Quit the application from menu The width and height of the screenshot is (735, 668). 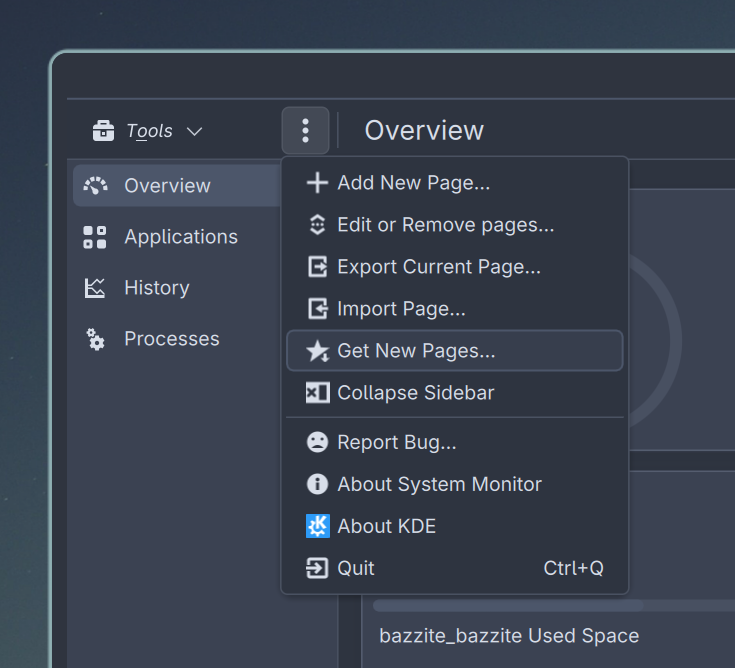(355, 568)
